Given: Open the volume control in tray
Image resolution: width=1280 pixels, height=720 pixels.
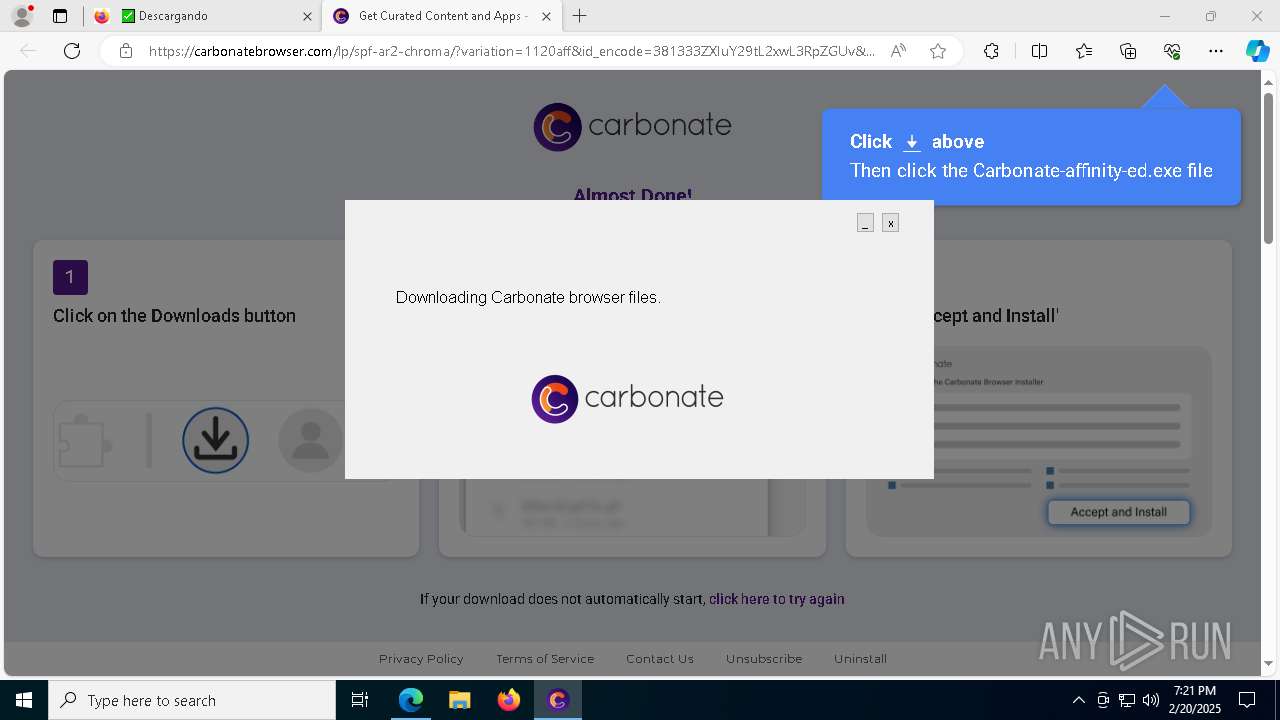Looking at the screenshot, I should [x=1151, y=700].
